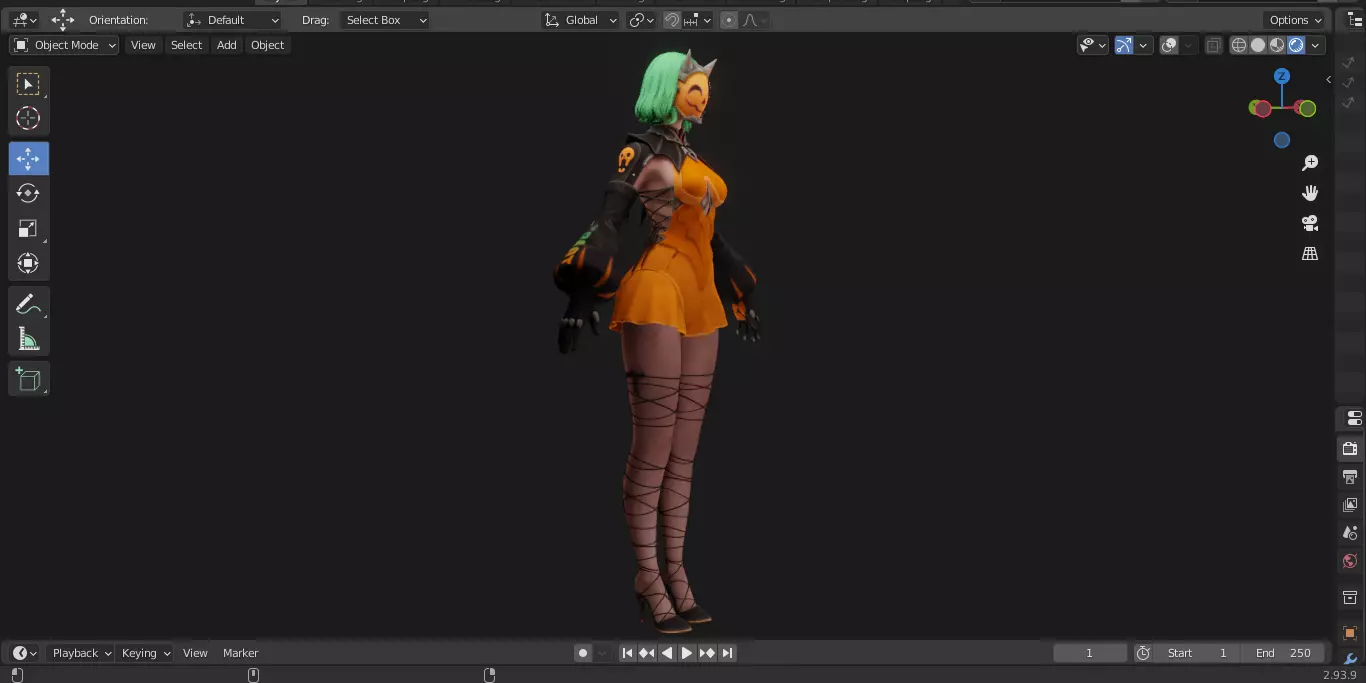Open the Object menu
The height and width of the screenshot is (683, 1366).
[x=267, y=45]
